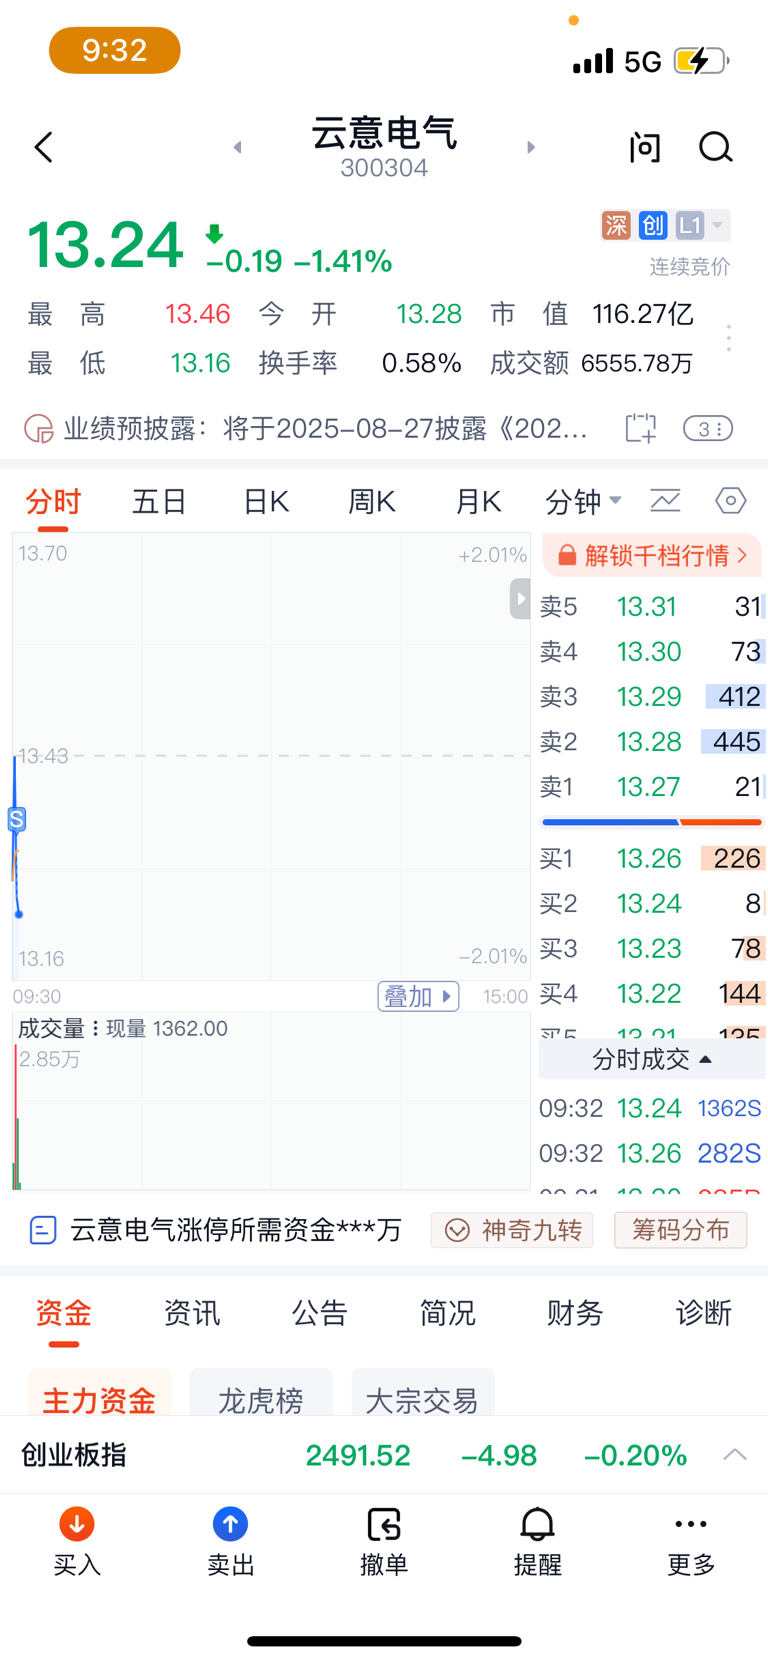Switch to 资金 tab
This screenshot has height=1663, width=768.
click(64, 1313)
